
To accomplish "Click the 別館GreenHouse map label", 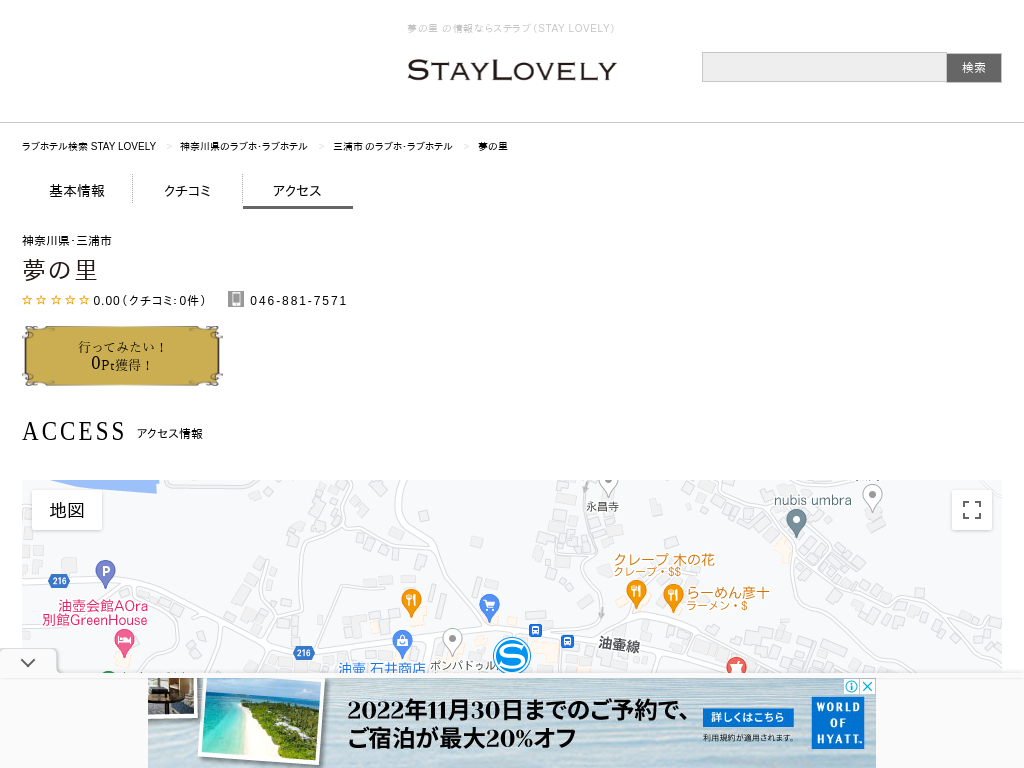I will pyautogui.click(x=95, y=620).
